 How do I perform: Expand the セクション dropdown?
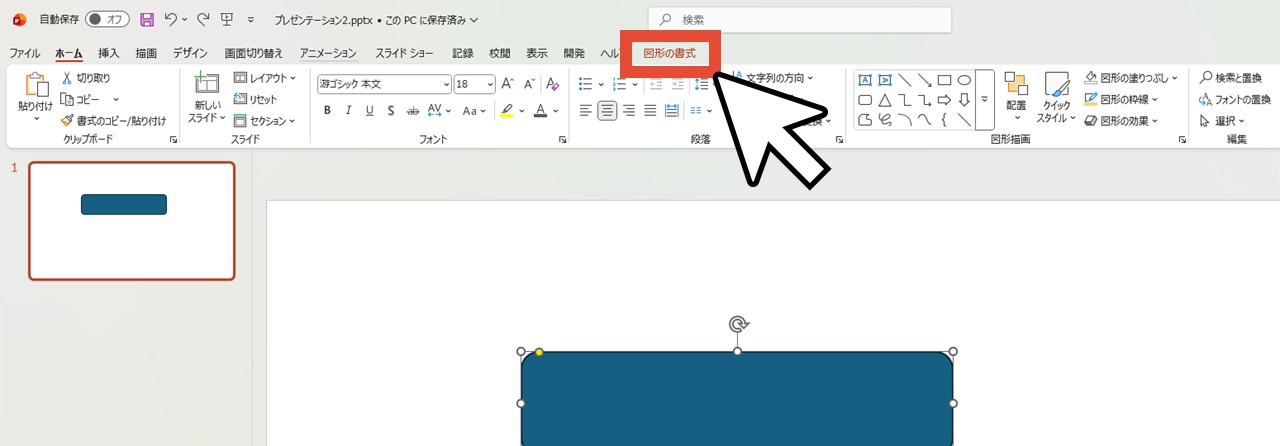click(x=265, y=121)
